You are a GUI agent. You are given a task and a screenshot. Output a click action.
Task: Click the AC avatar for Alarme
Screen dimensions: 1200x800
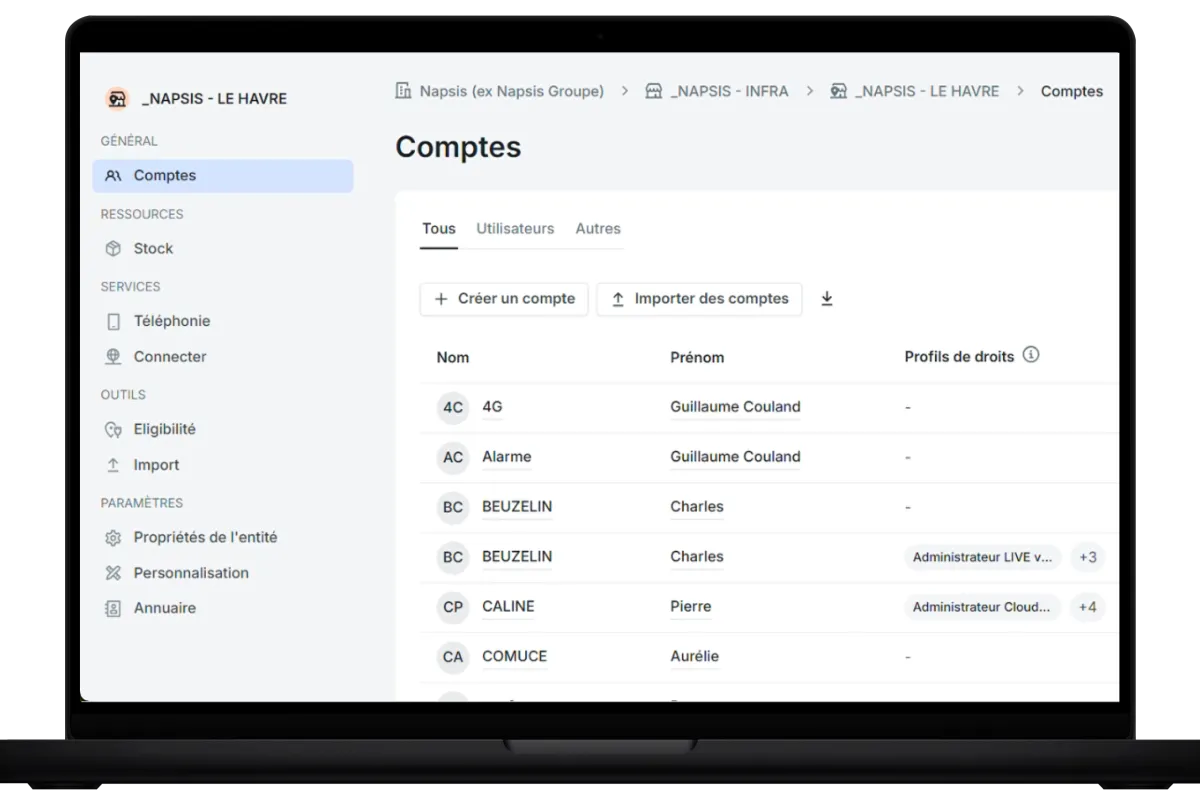pos(453,458)
